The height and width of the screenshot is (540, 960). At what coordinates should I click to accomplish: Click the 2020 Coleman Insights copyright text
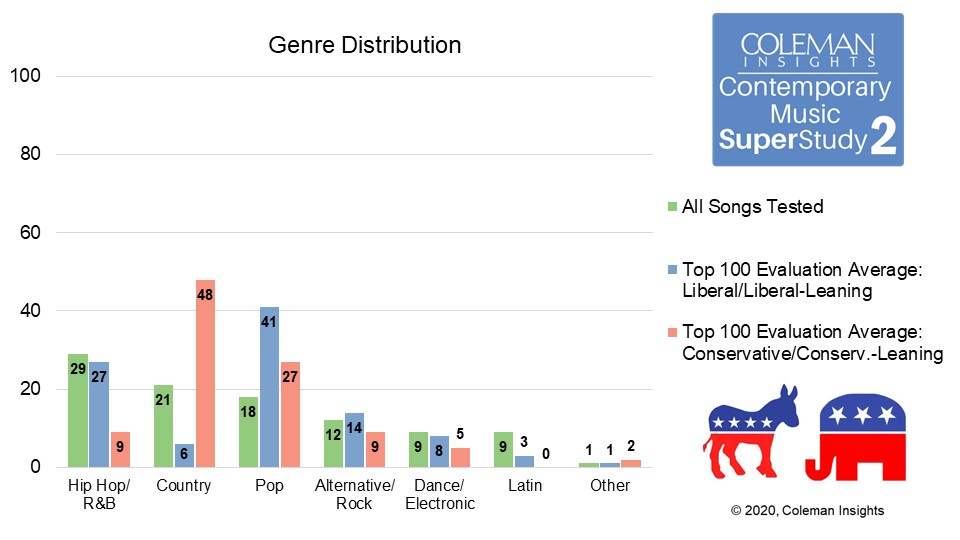click(807, 511)
